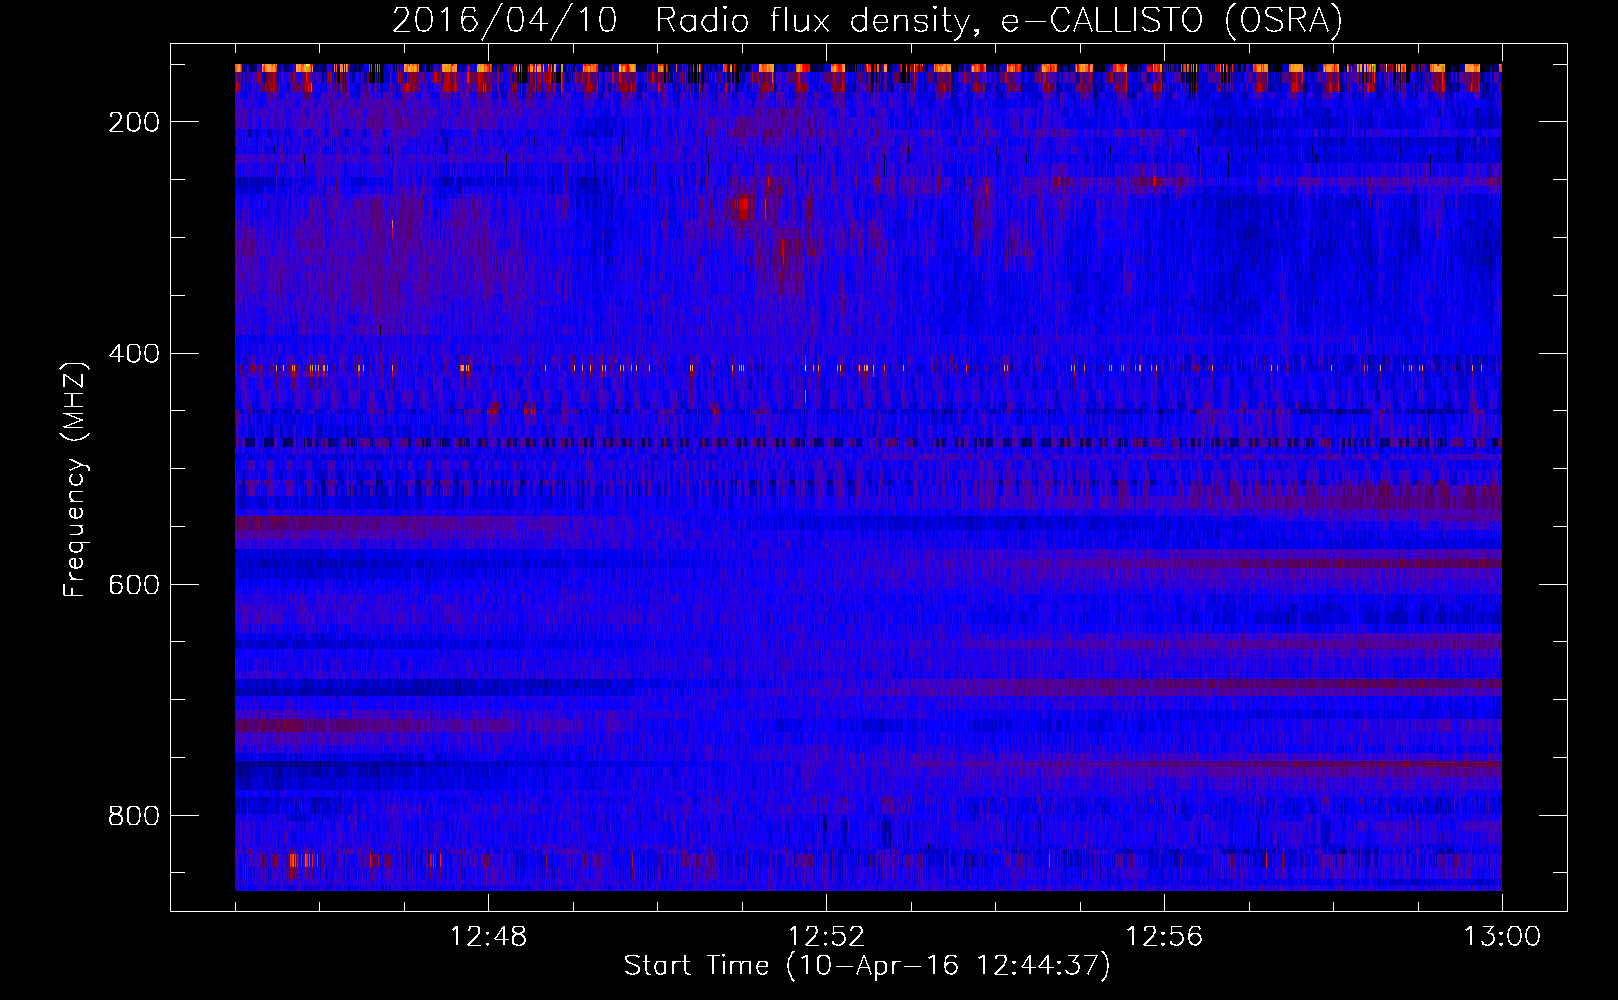Click the 12:52 time tick label

826,937
